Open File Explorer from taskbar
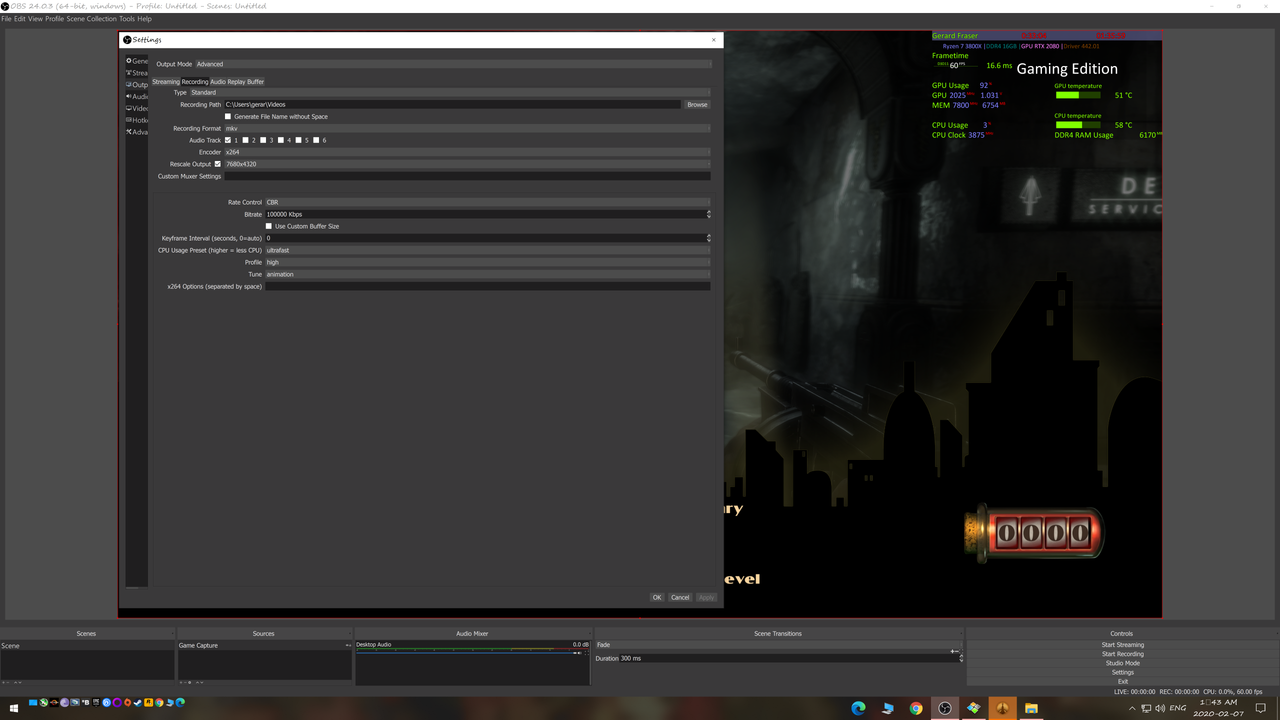Screen dimensions: 1280x720 [x=1031, y=708]
